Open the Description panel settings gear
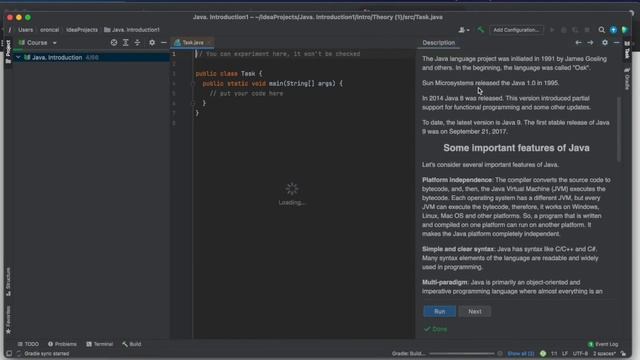This screenshot has height=360, width=640. click(x=605, y=42)
